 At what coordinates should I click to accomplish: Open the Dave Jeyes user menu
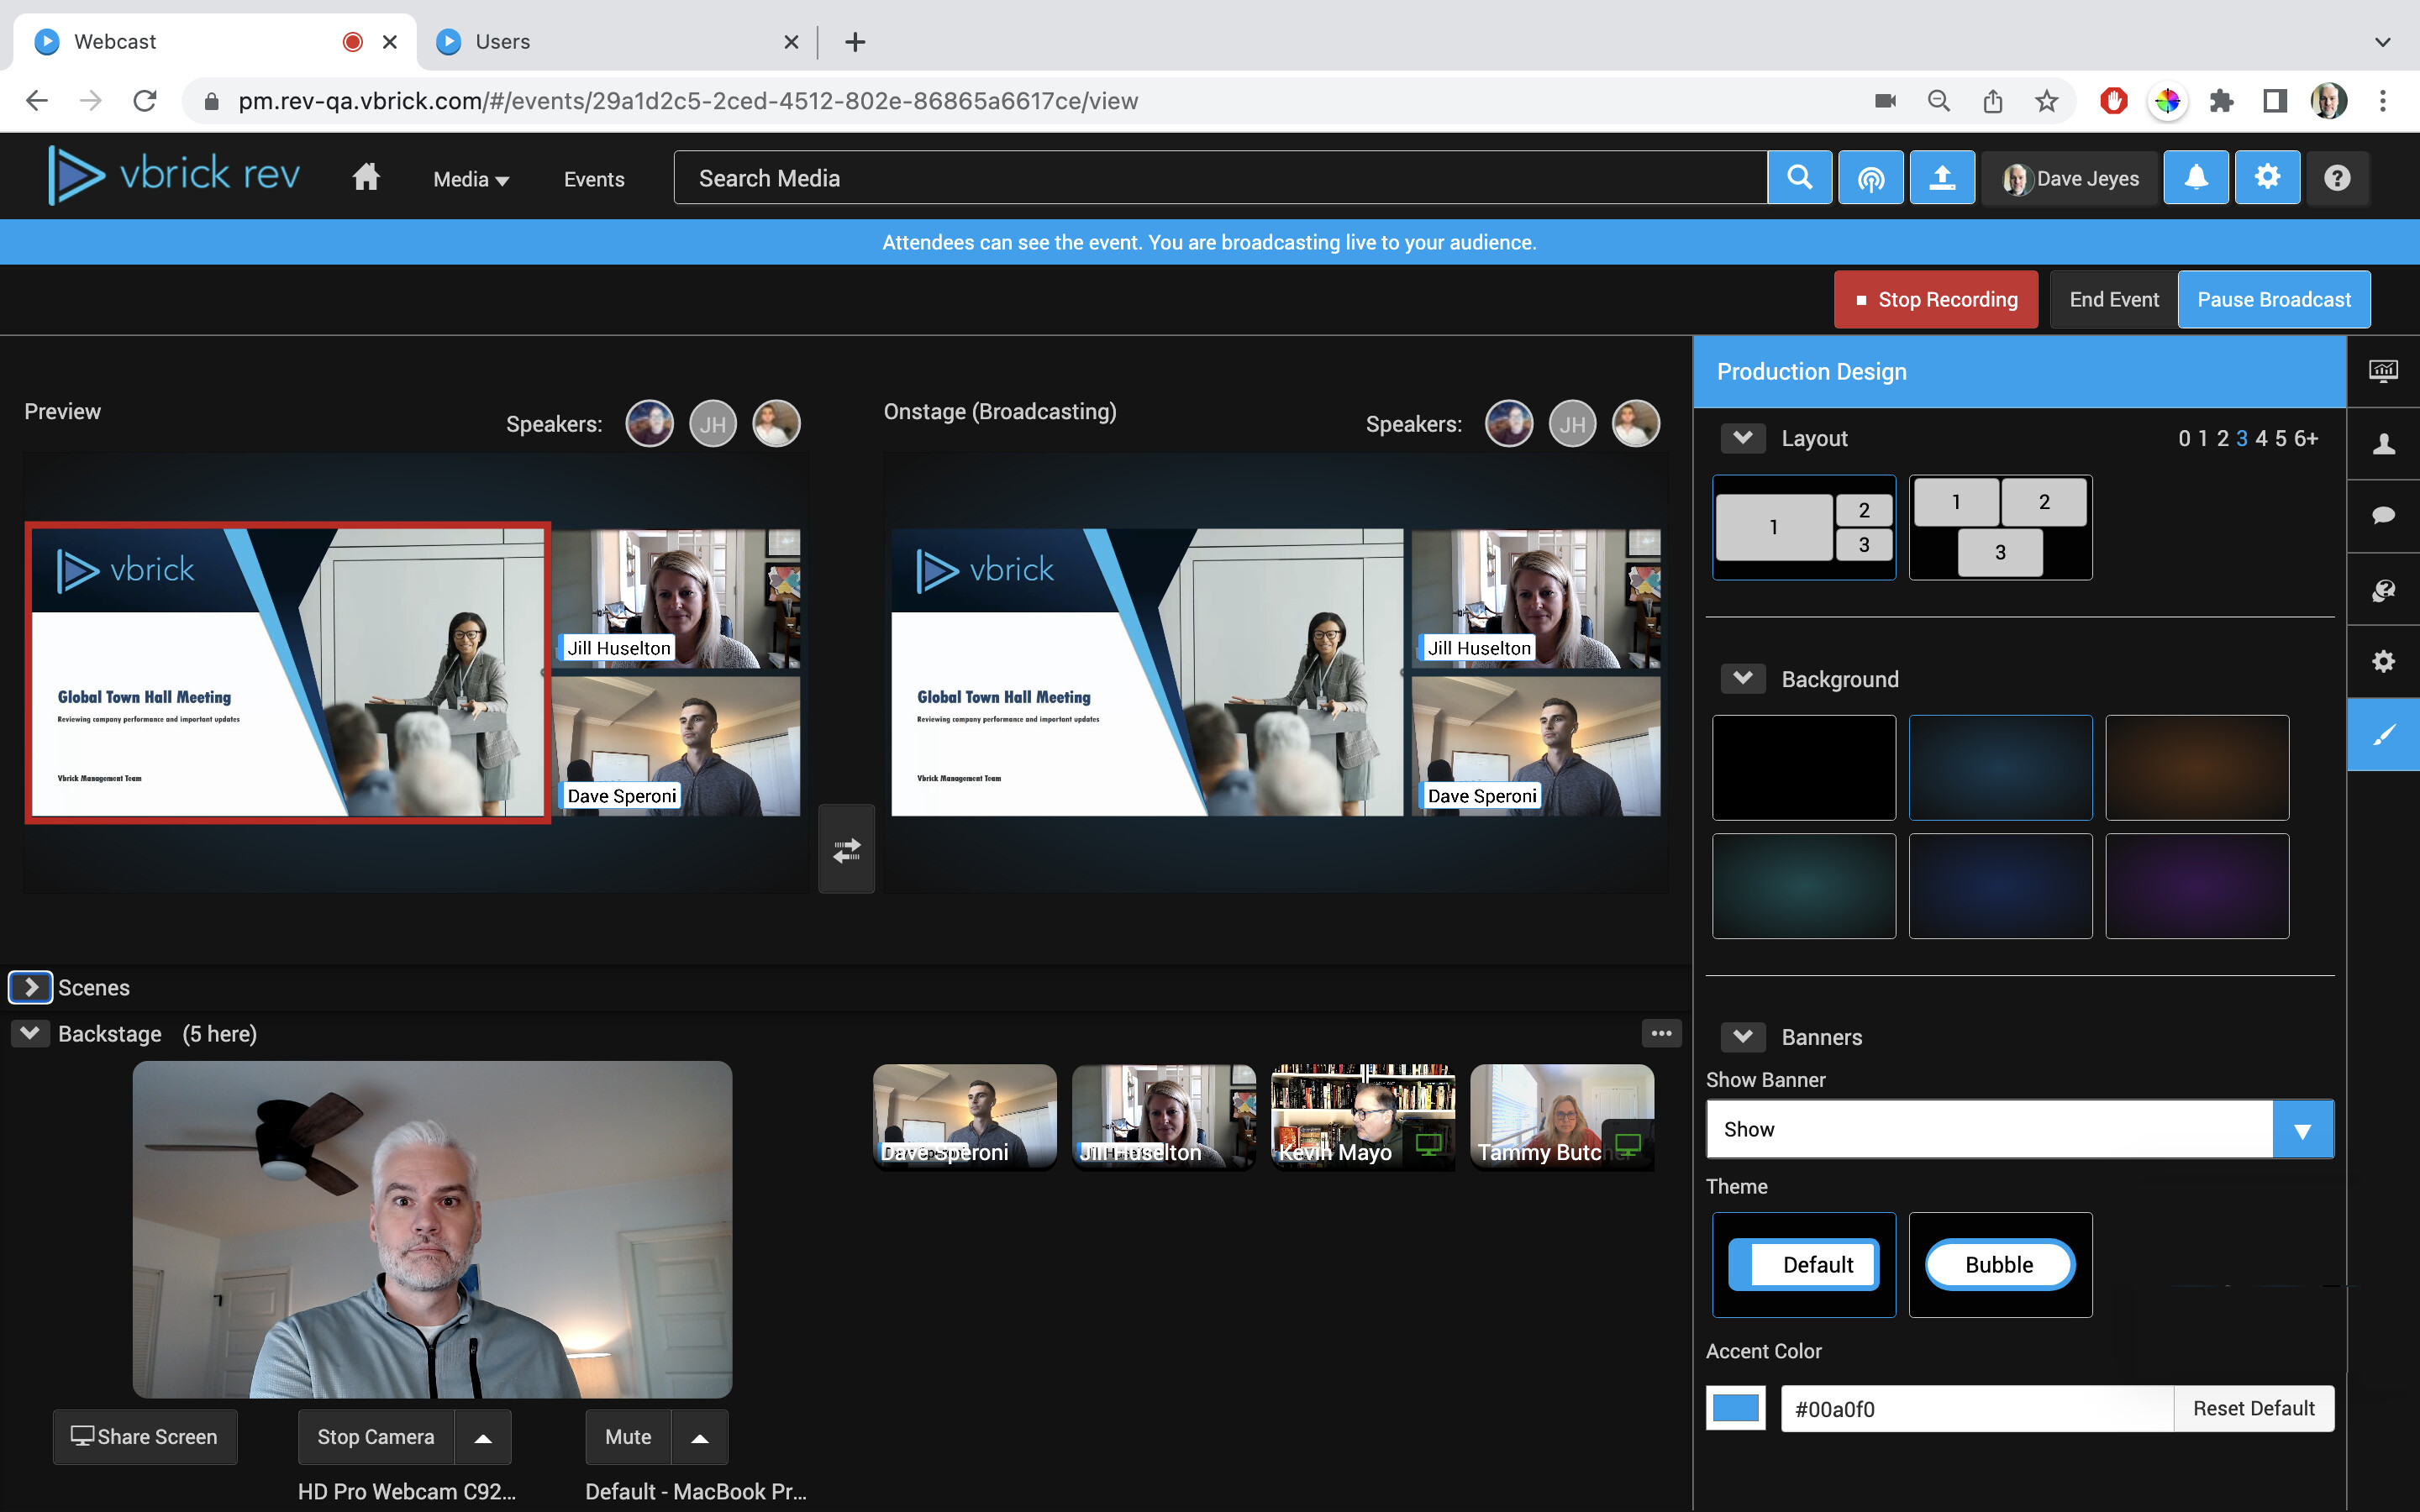[x=2070, y=178]
